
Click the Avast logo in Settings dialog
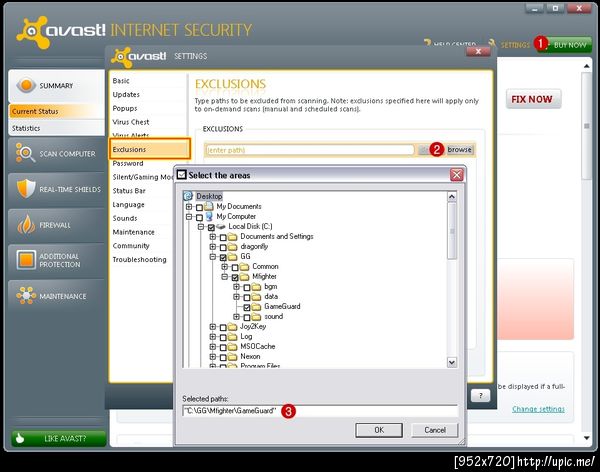(x=139, y=57)
